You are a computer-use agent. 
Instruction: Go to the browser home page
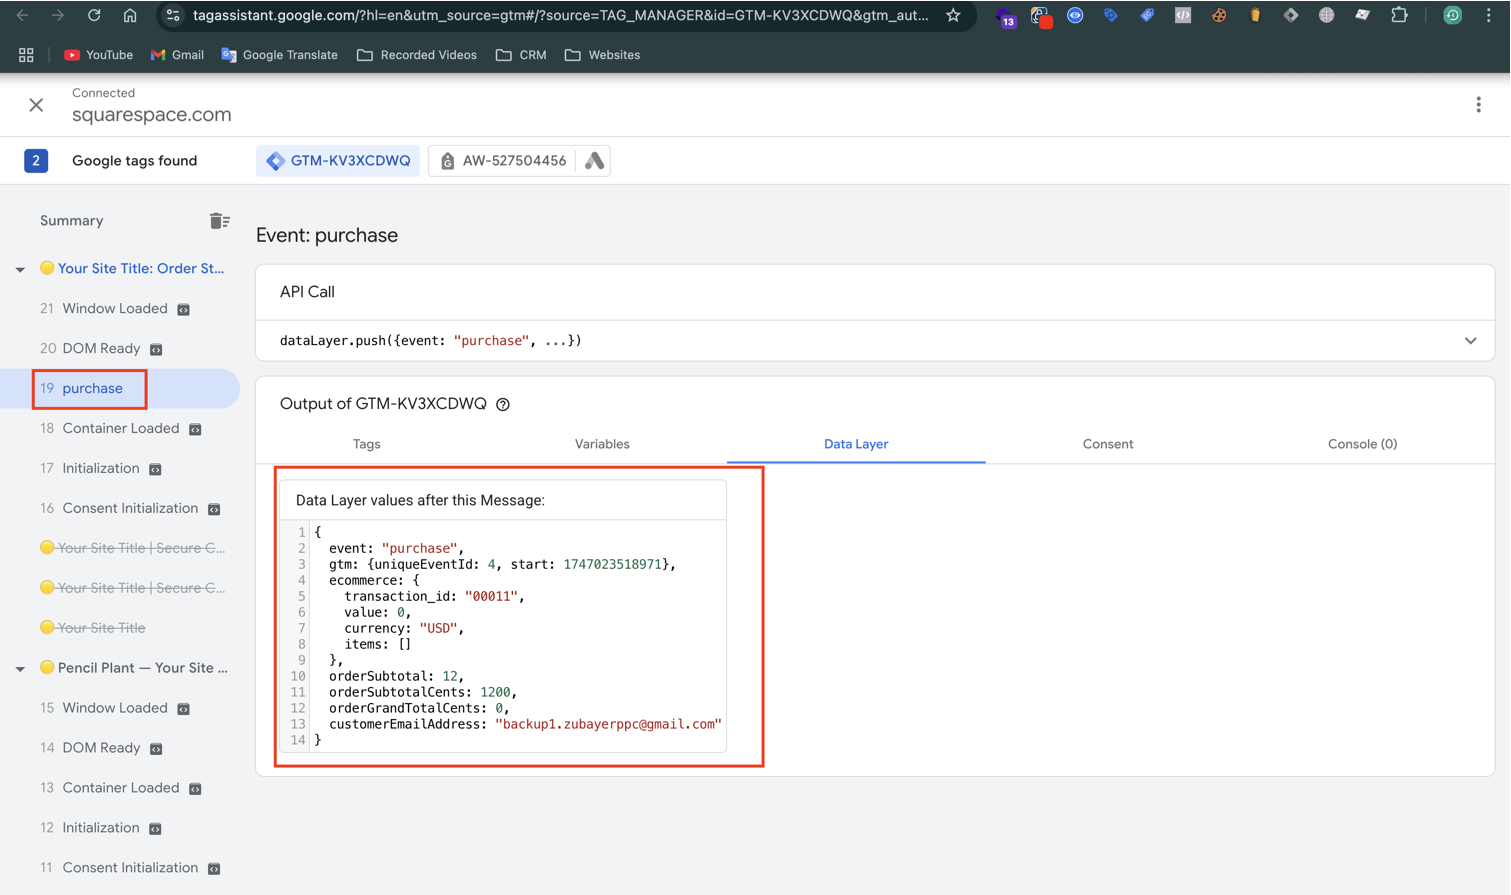click(x=130, y=16)
